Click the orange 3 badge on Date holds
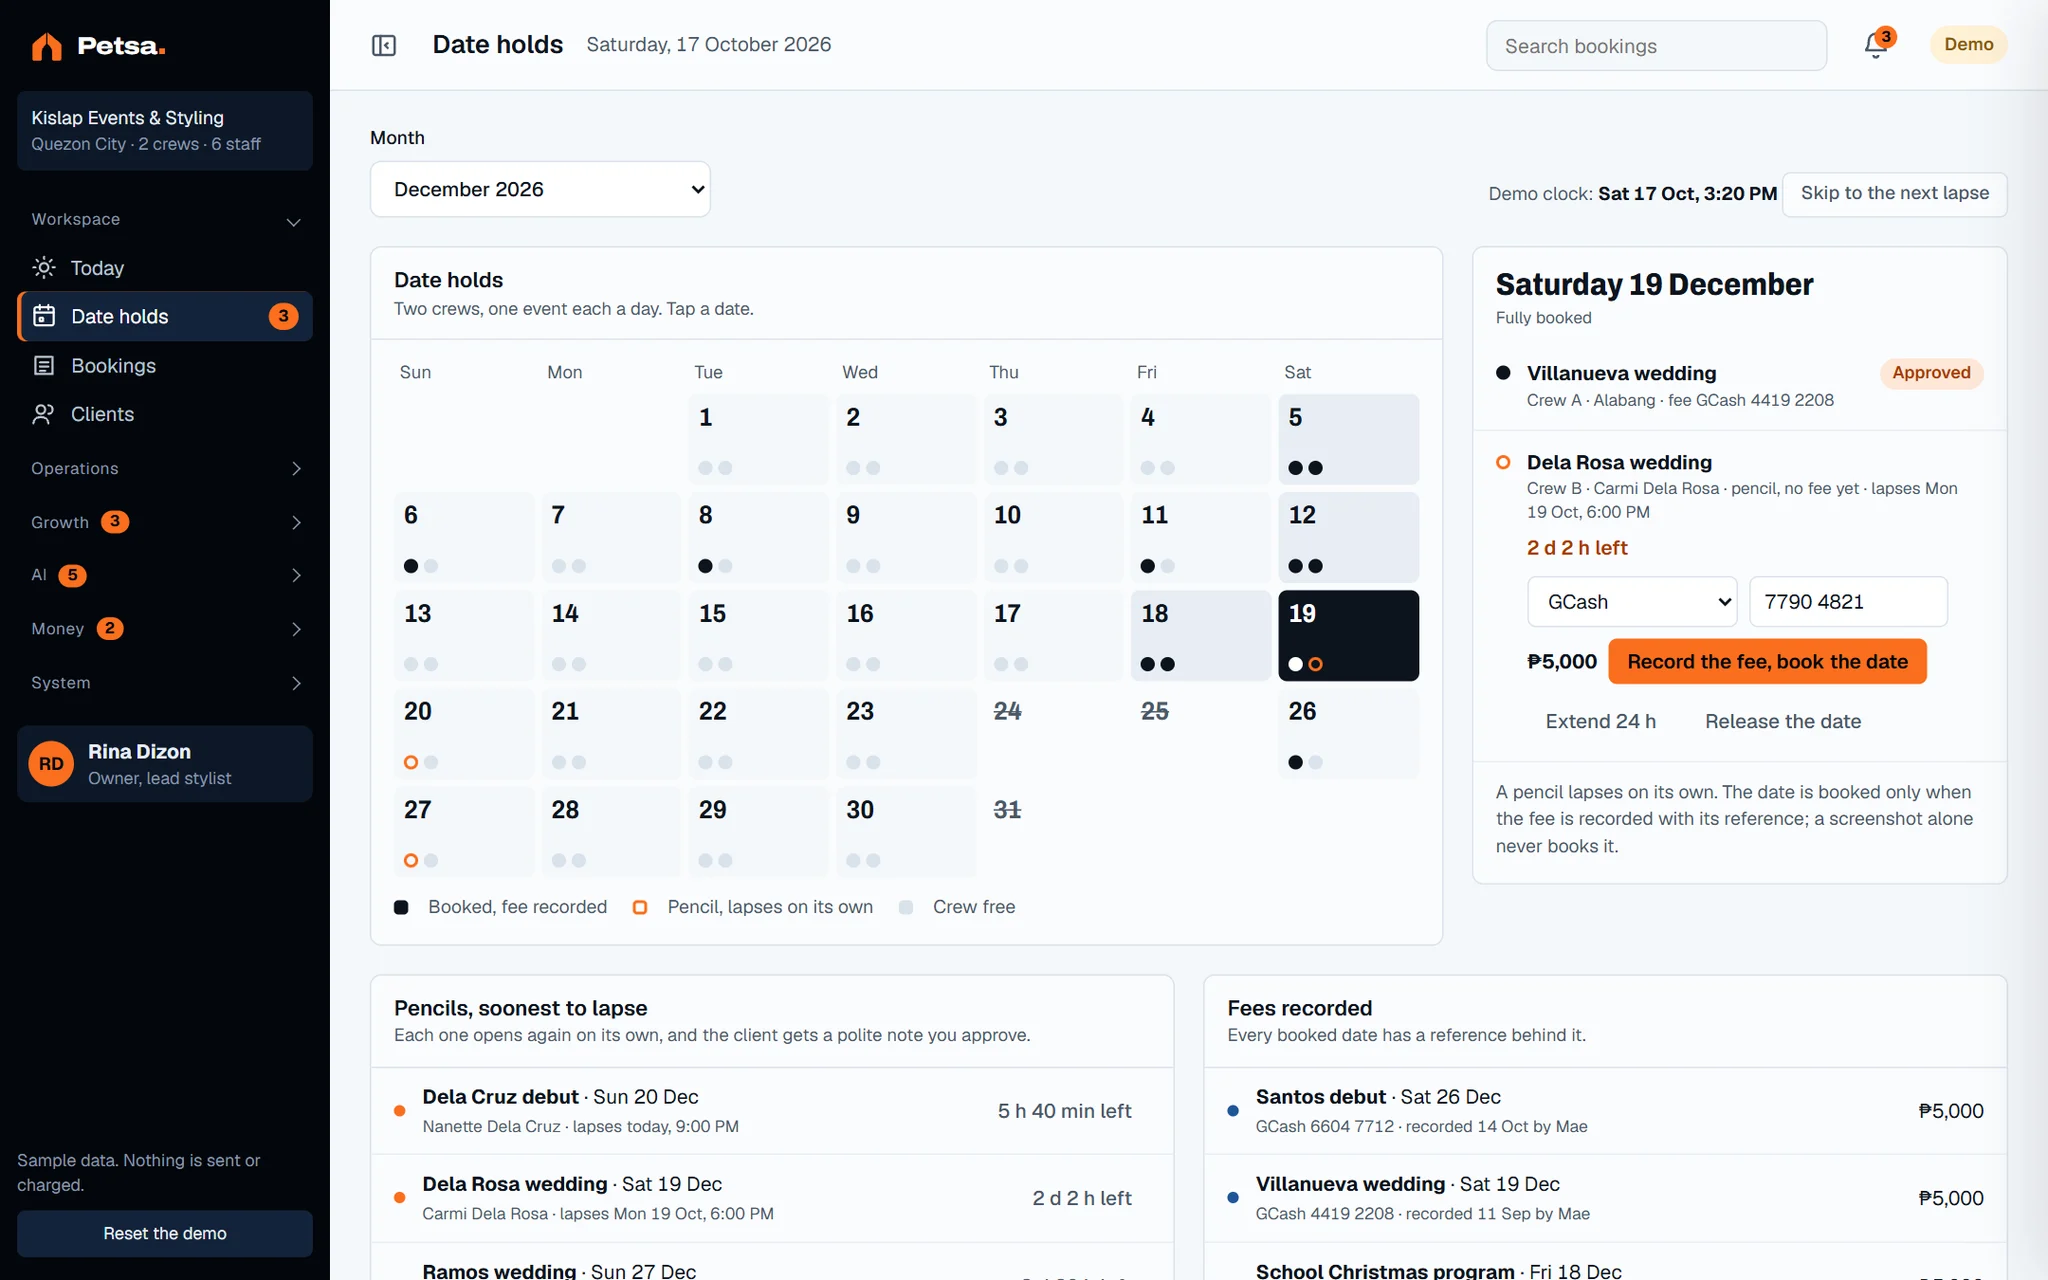 [283, 316]
